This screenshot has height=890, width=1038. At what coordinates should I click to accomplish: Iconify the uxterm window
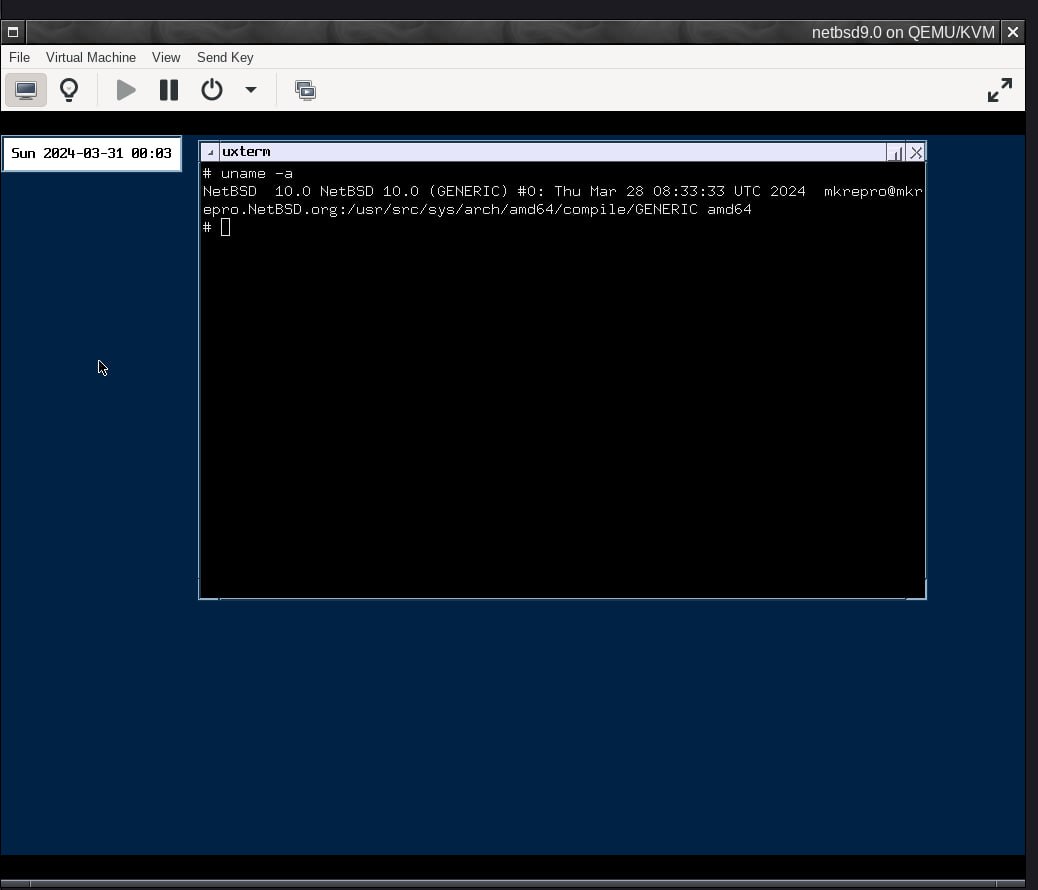pos(895,153)
